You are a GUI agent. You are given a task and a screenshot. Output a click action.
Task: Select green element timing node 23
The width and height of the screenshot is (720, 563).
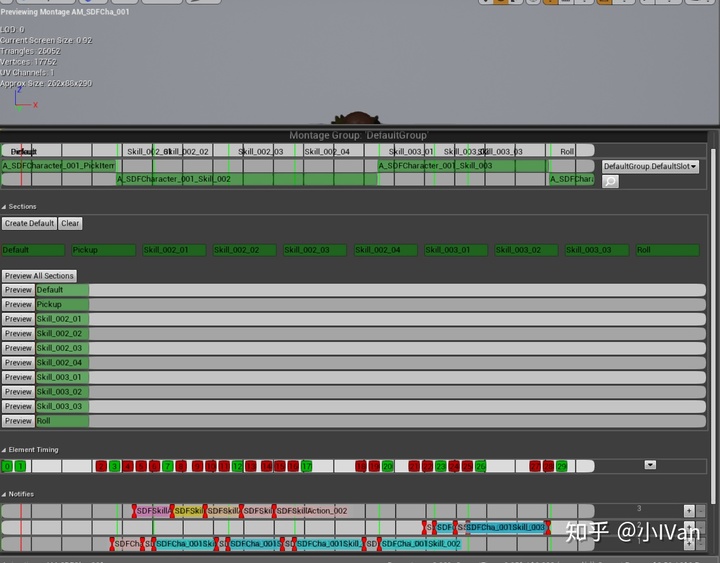pyautogui.click(x=440, y=467)
